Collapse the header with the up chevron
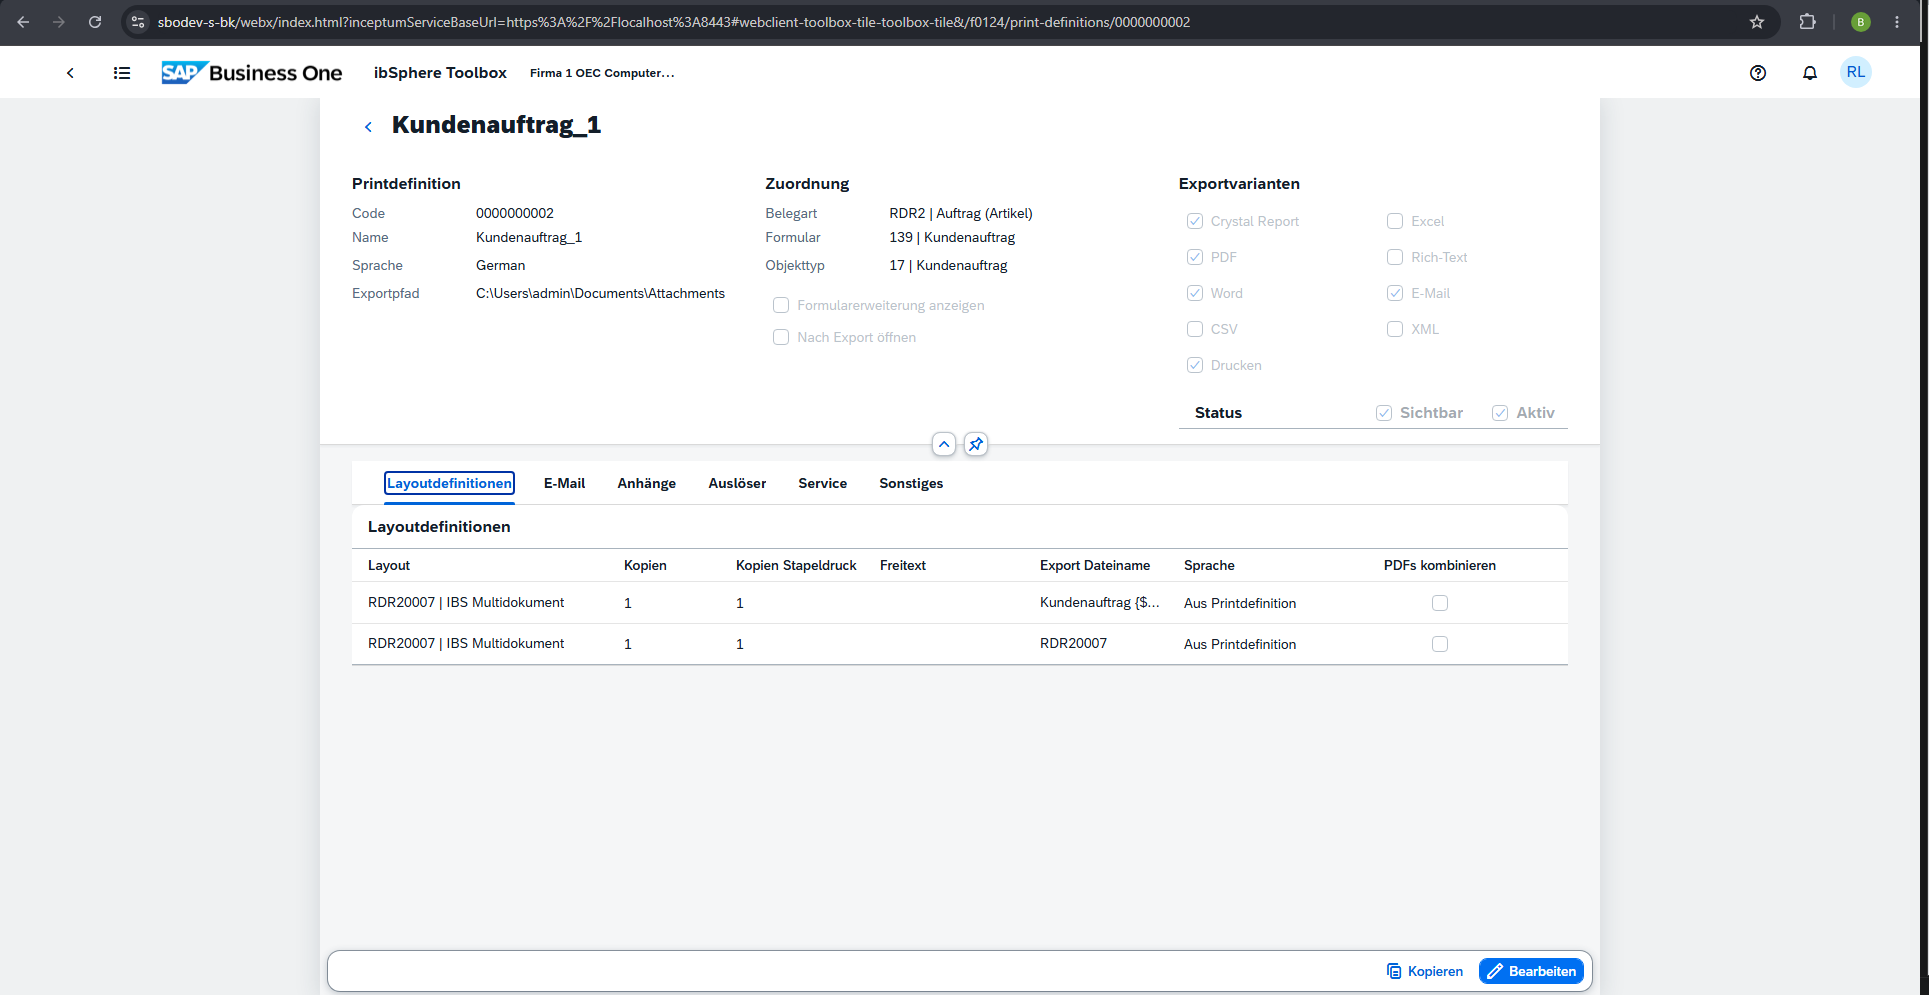 (x=944, y=444)
